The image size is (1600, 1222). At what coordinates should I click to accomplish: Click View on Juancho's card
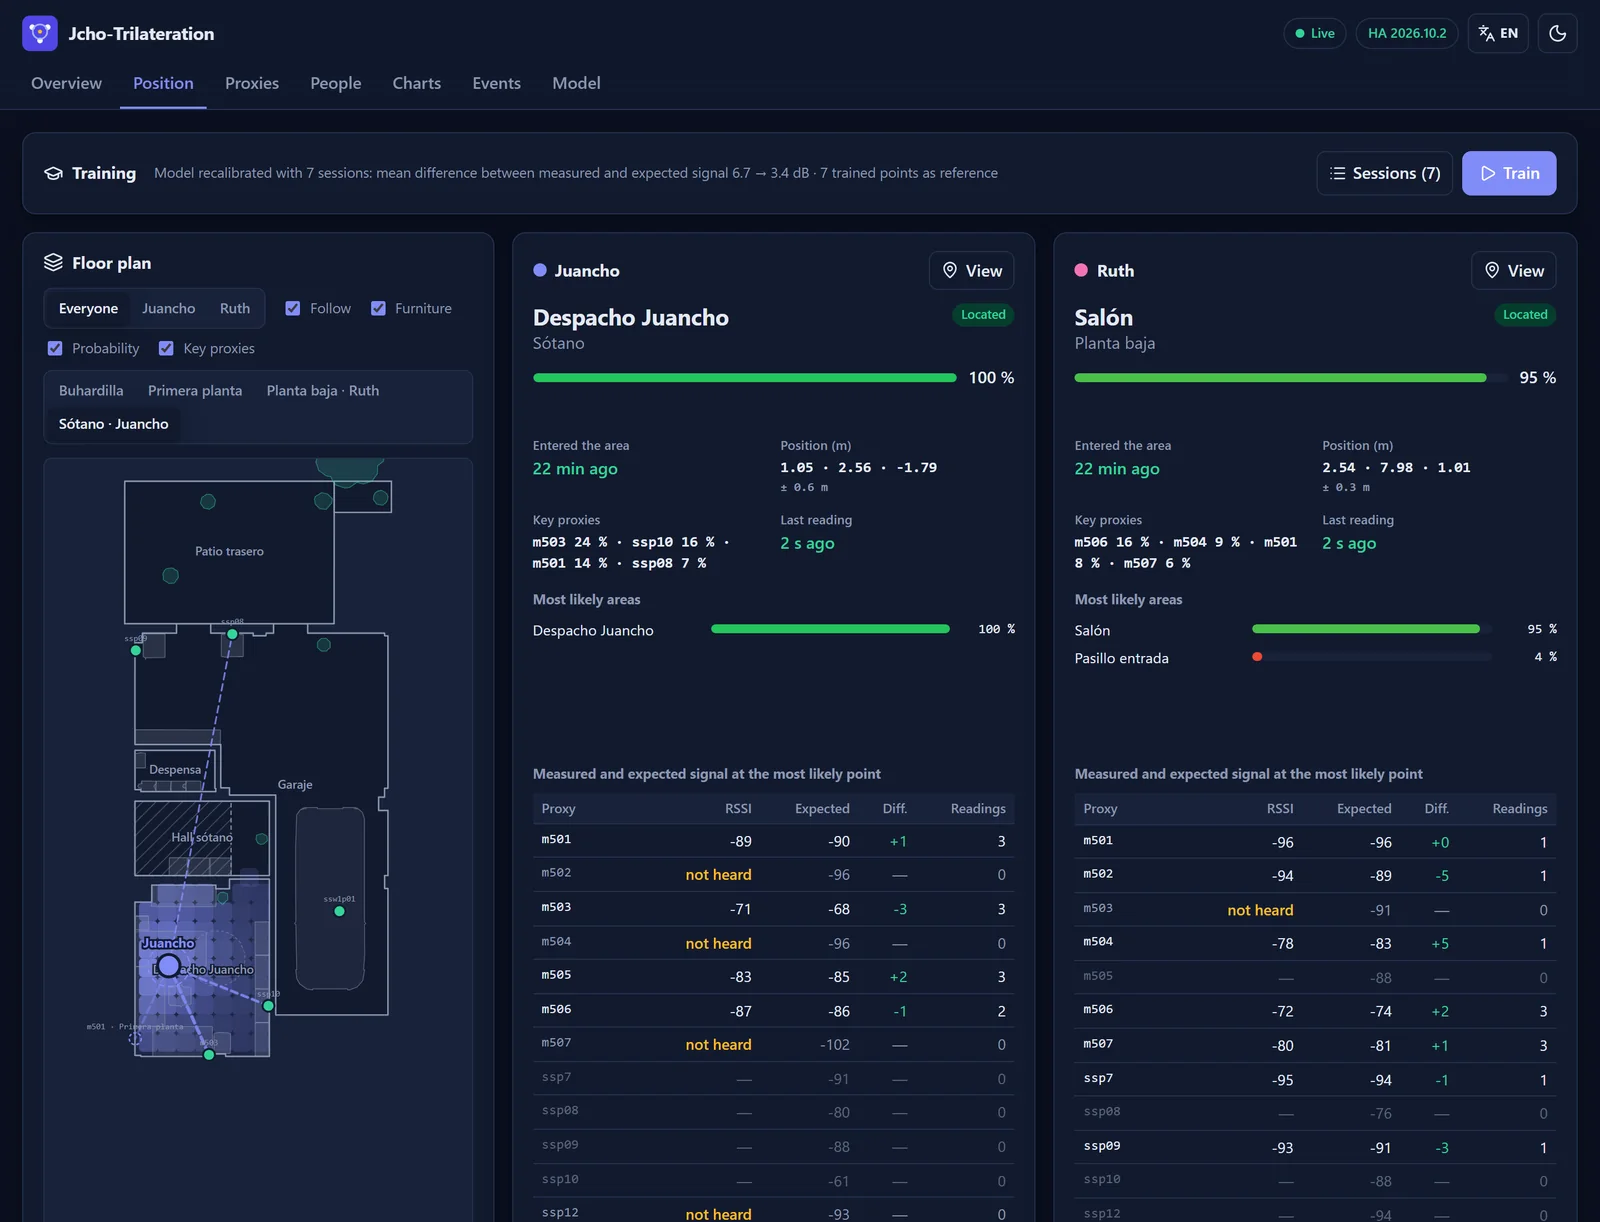coord(972,271)
